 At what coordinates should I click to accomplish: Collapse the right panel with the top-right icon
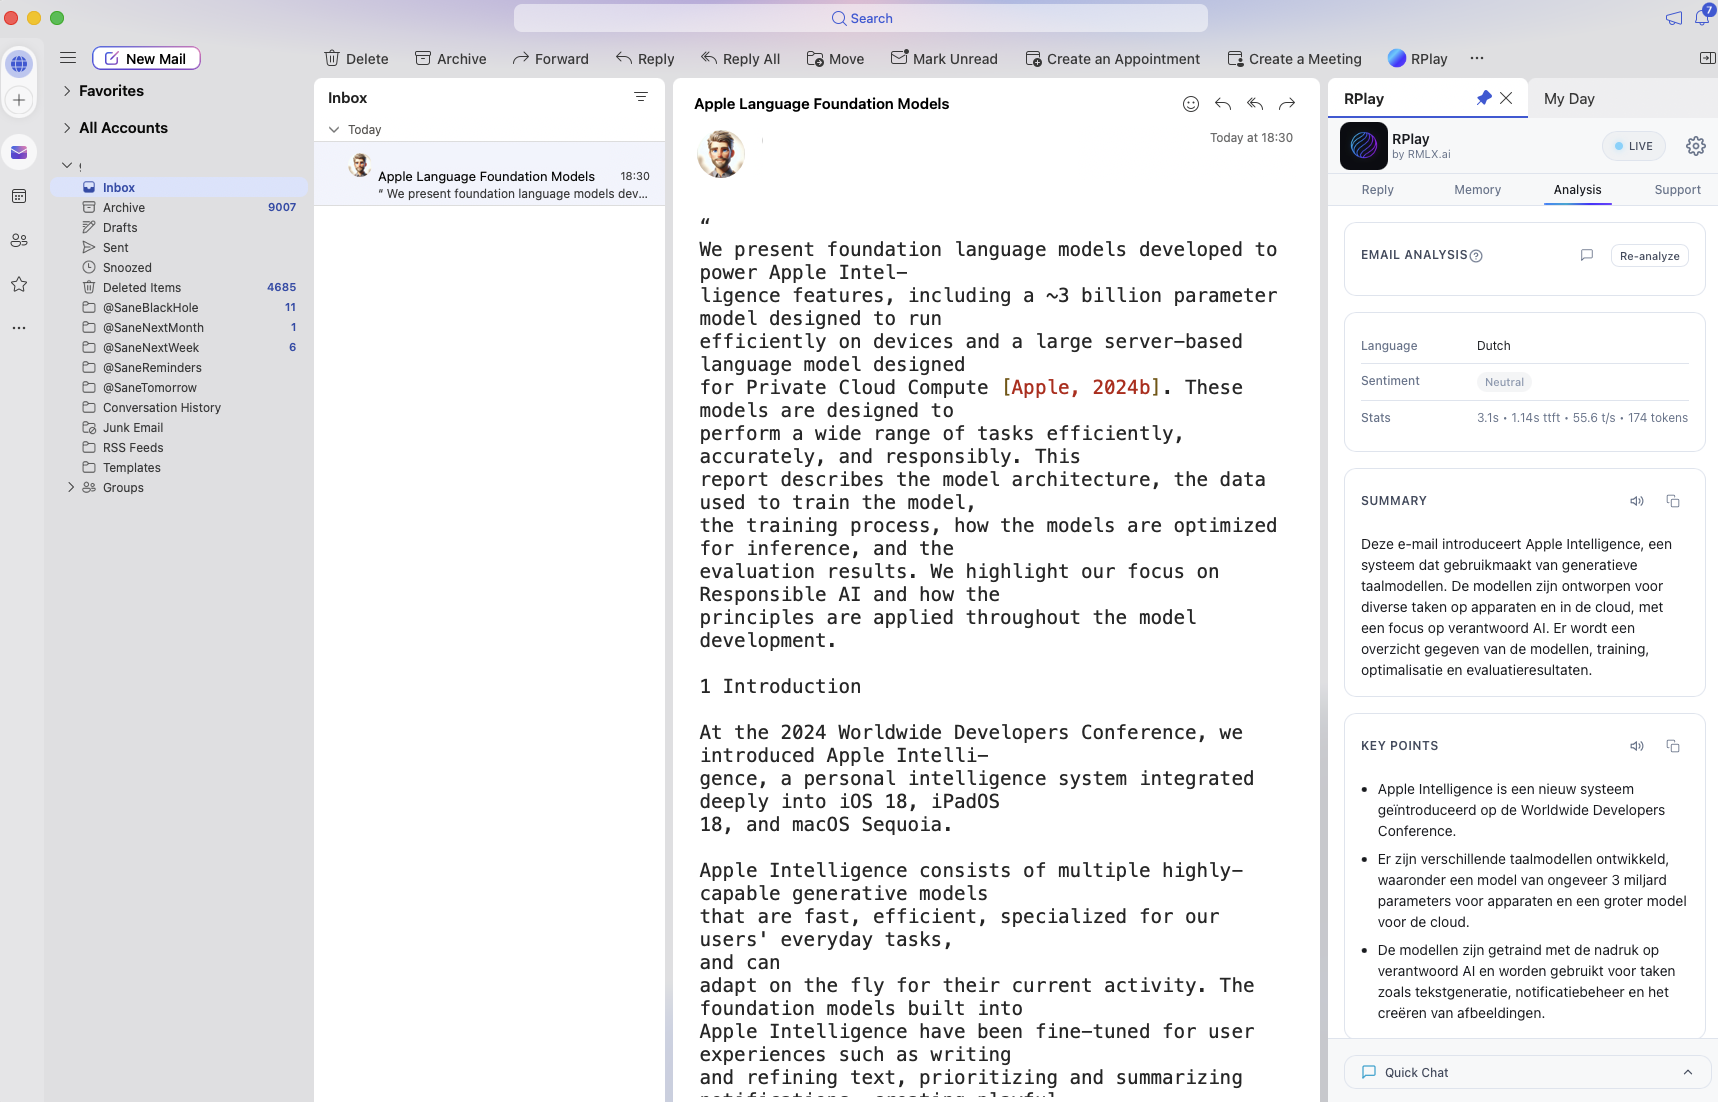tap(1707, 59)
